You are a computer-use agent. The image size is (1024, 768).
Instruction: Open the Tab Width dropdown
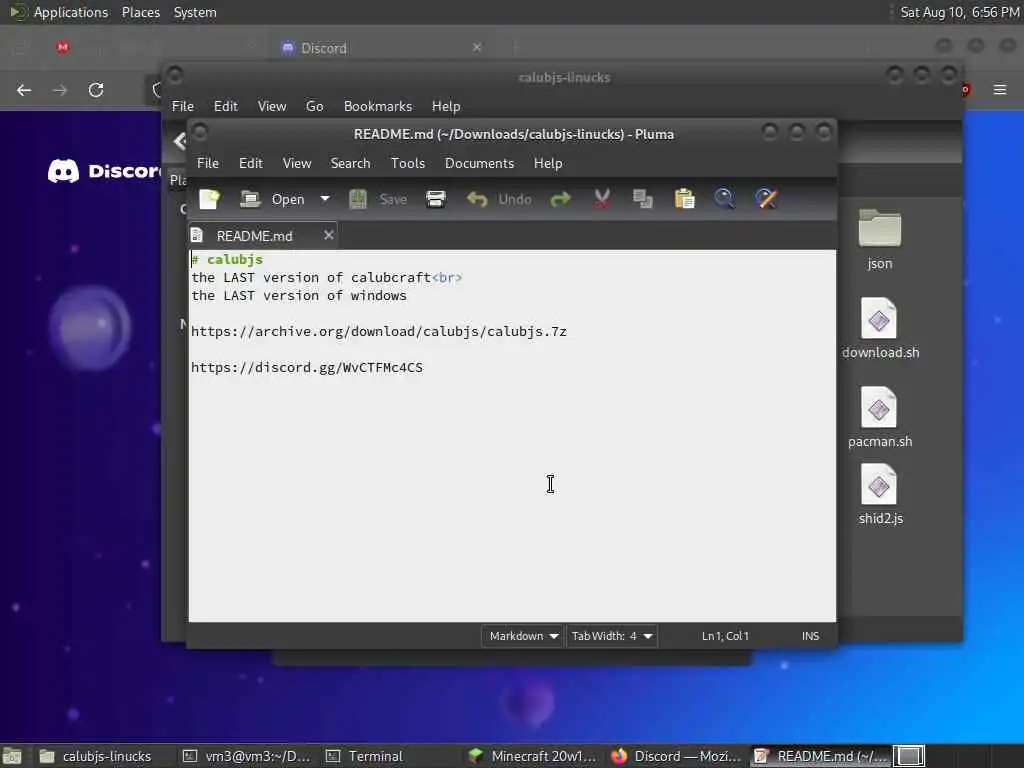coord(612,635)
